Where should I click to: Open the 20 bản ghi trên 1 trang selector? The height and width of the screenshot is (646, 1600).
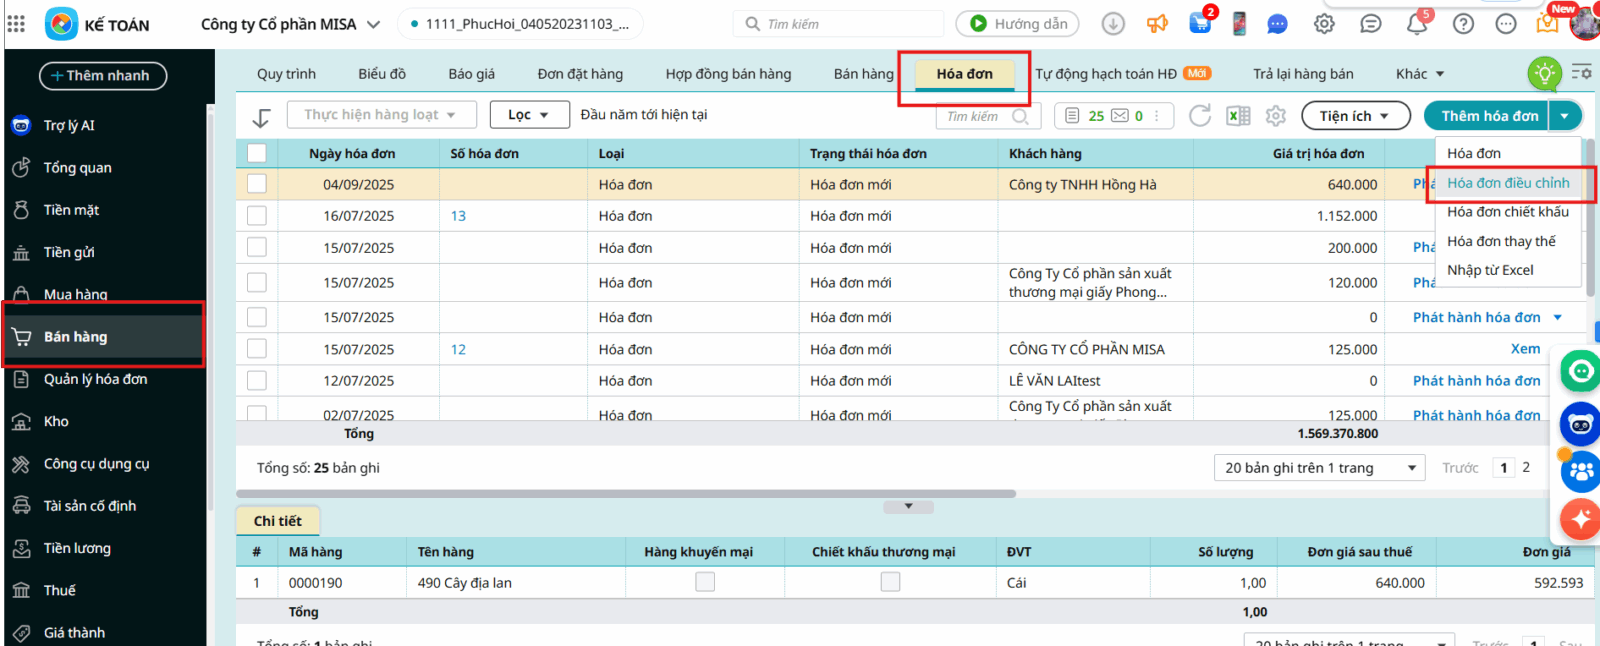(1319, 468)
